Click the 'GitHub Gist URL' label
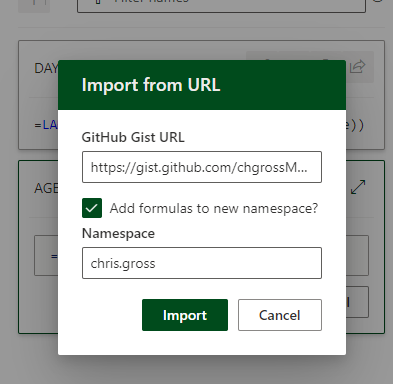 pos(133,137)
